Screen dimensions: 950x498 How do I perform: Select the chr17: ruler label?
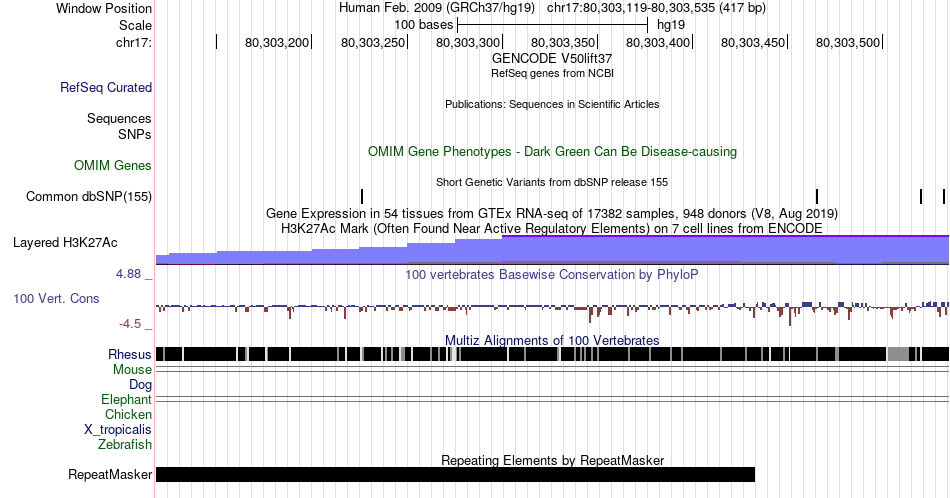coord(133,42)
